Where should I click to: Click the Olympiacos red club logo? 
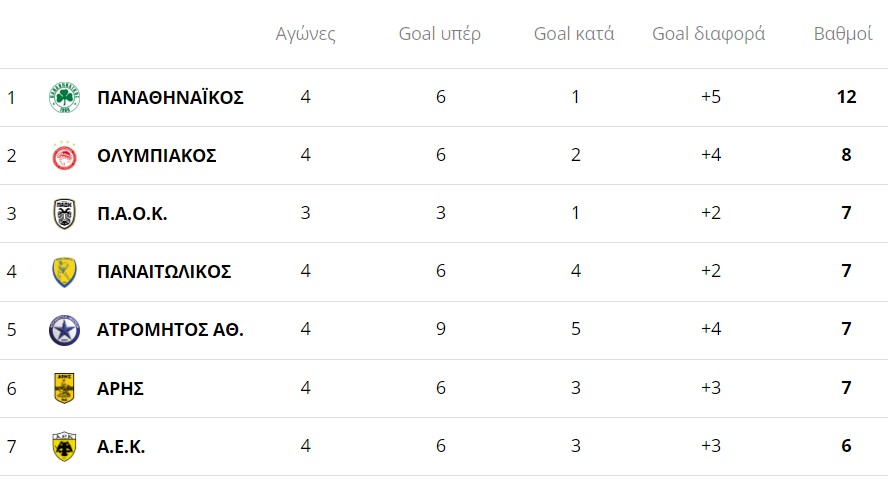point(64,156)
